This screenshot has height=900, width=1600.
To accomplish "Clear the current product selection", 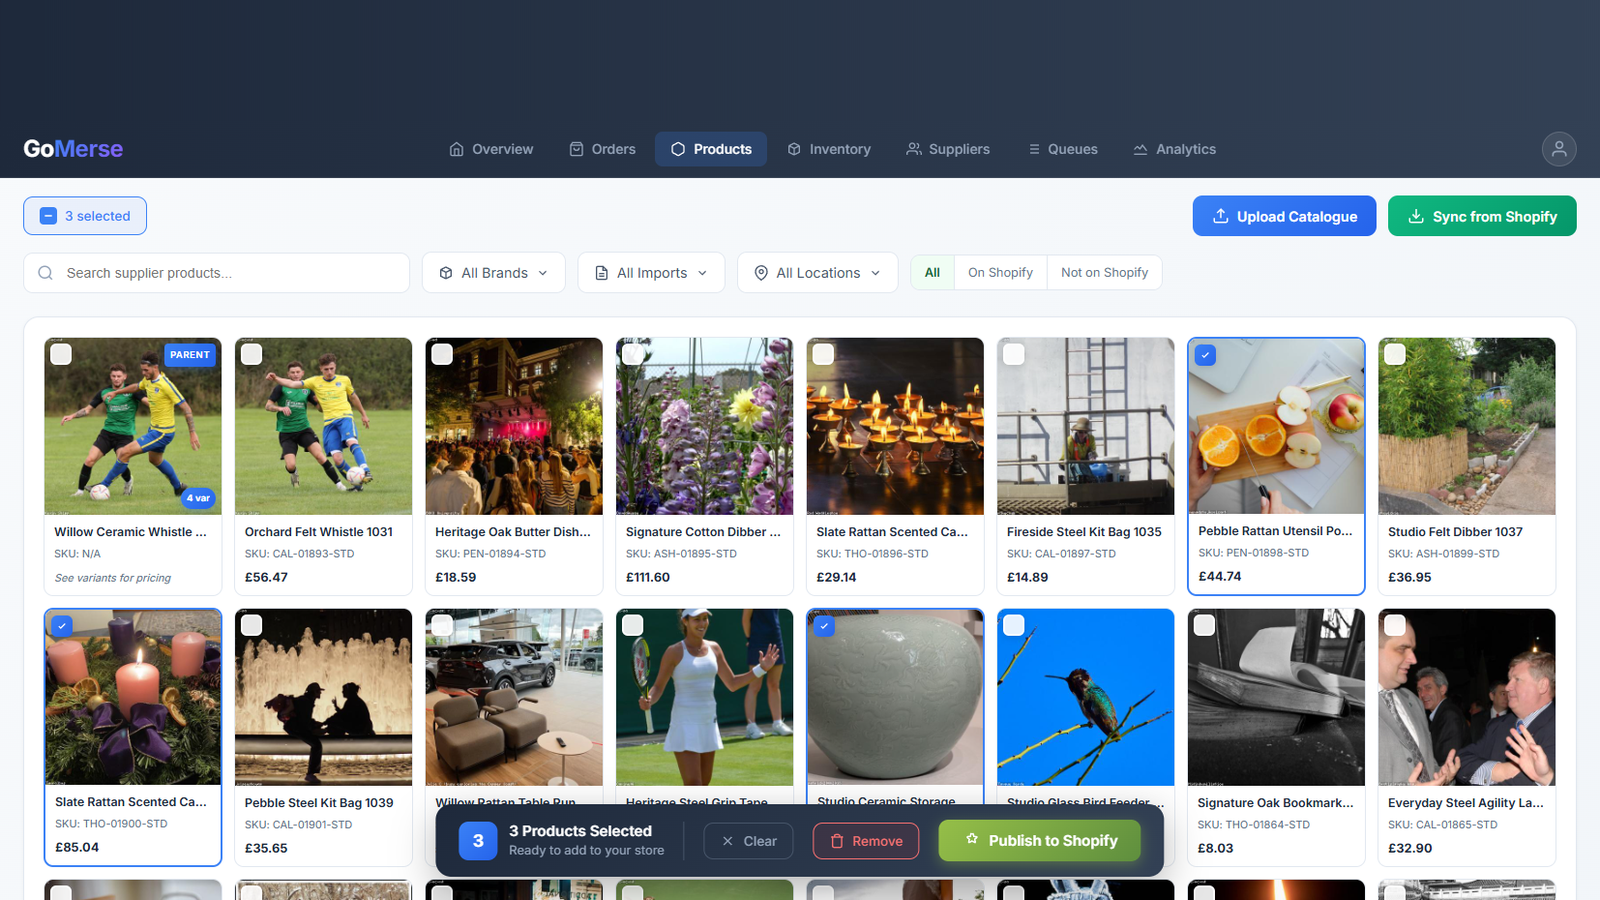I will (x=748, y=841).
